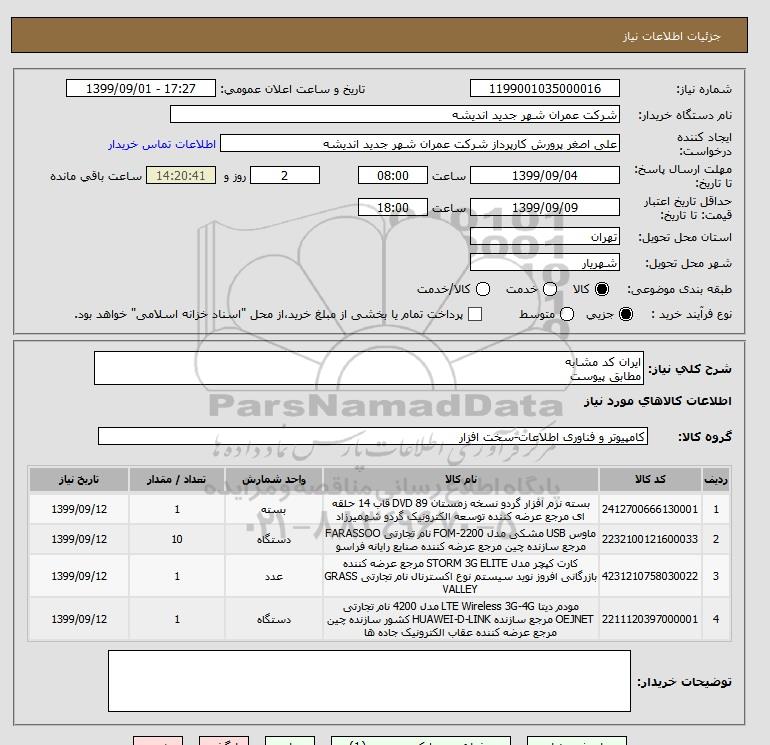770x745 pixels.
Task: Click the quantity 10 cell
Action: click(177, 539)
